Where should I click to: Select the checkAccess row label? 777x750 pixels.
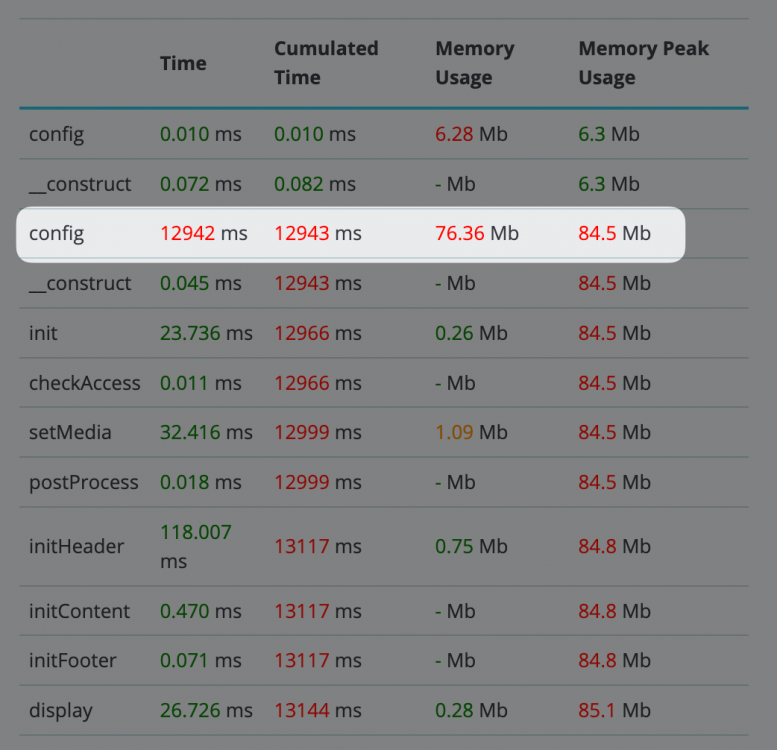click(84, 383)
